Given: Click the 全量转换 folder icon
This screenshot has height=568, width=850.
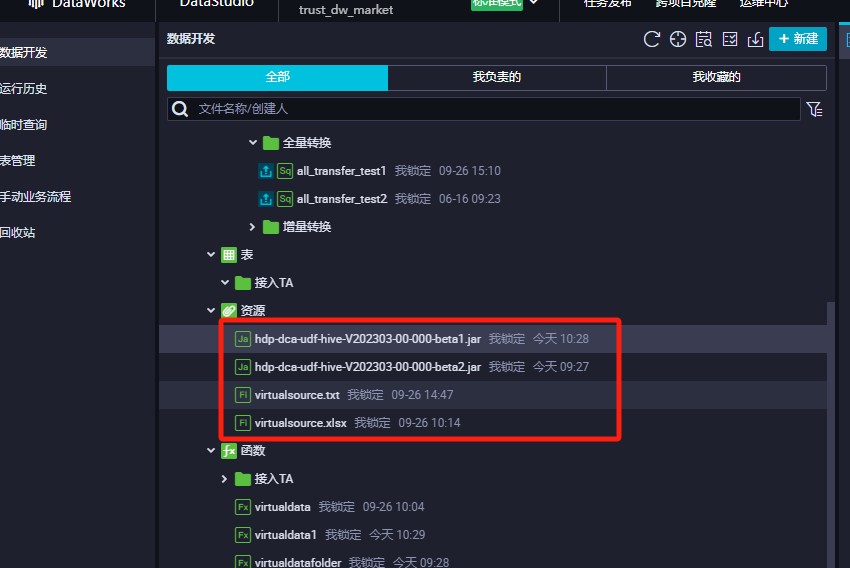Looking at the screenshot, I should 271,143.
